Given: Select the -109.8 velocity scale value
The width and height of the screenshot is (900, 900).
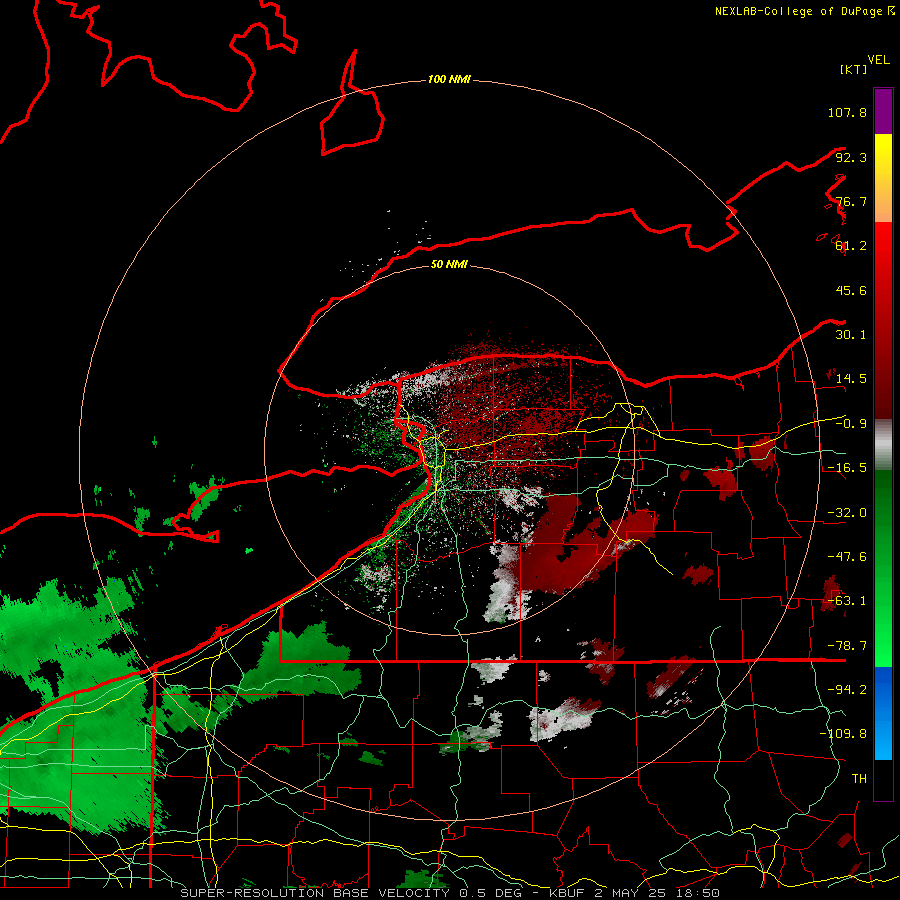Looking at the screenshot, I should tap(843, 734).
